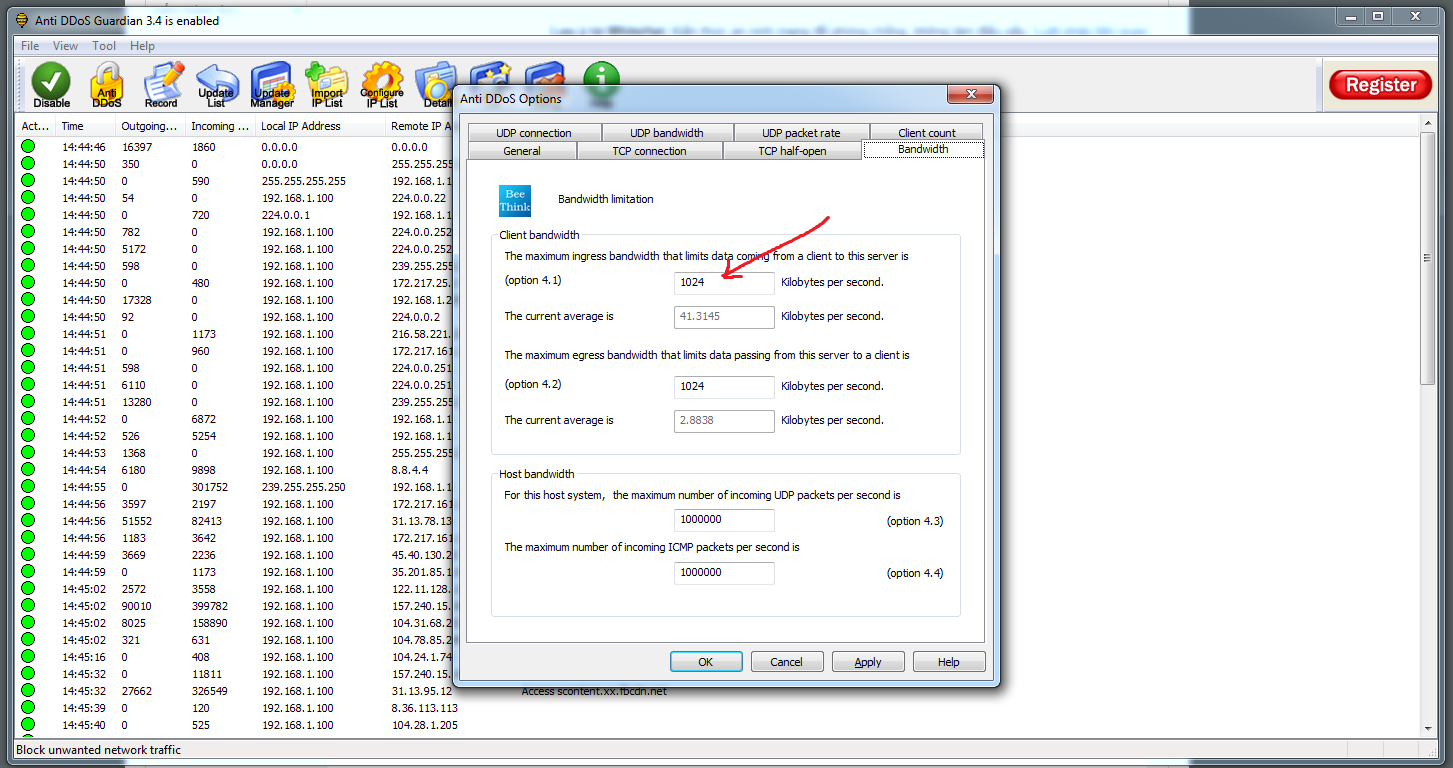This screenshot has height=768, width=1453.
Task: Click green status dot of 14:45:16 row
Action: coord(28,657)
